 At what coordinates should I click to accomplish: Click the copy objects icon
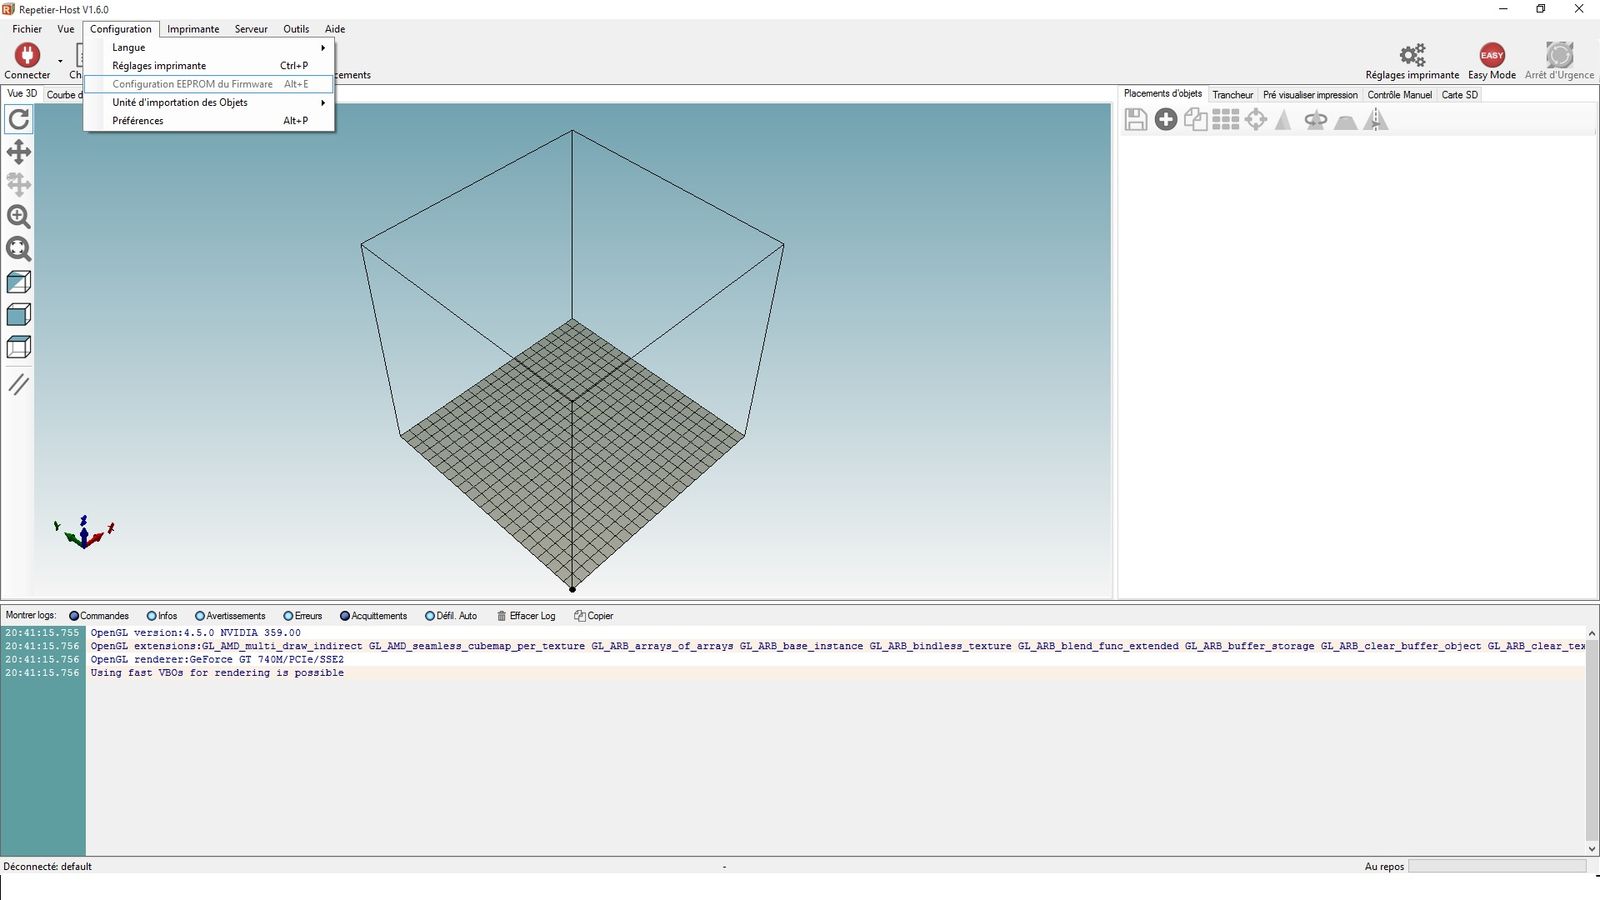(x=1196, y=120)
